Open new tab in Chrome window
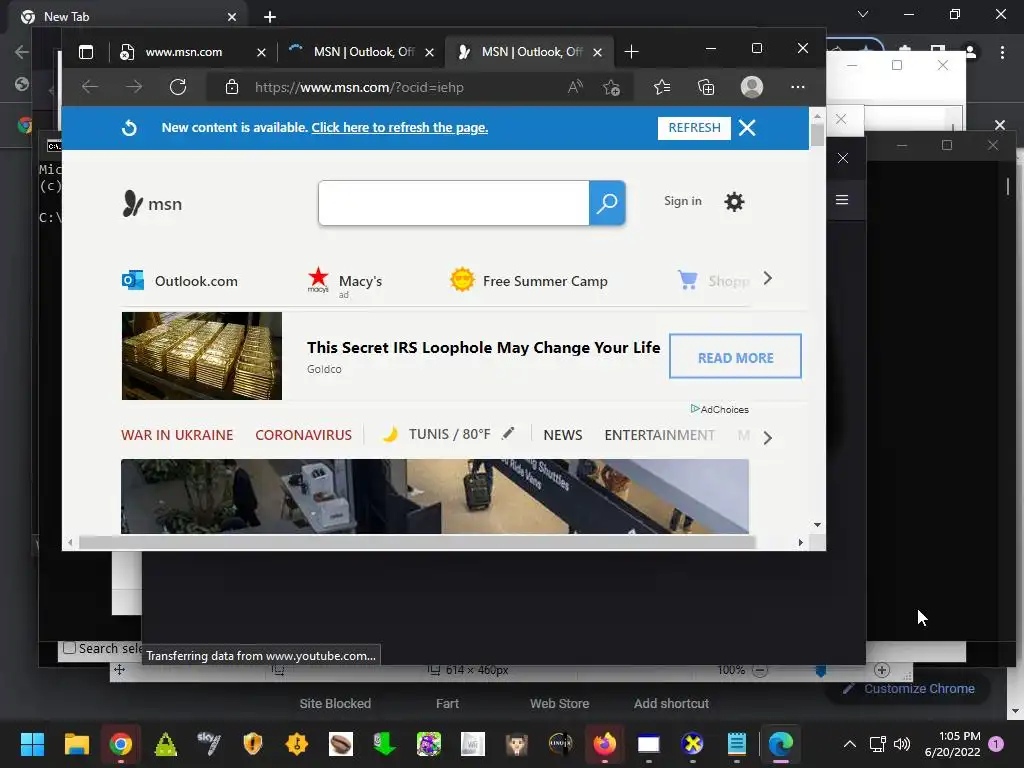The width and height of the screenshot is (1024, 768). (x=270, y=17)
